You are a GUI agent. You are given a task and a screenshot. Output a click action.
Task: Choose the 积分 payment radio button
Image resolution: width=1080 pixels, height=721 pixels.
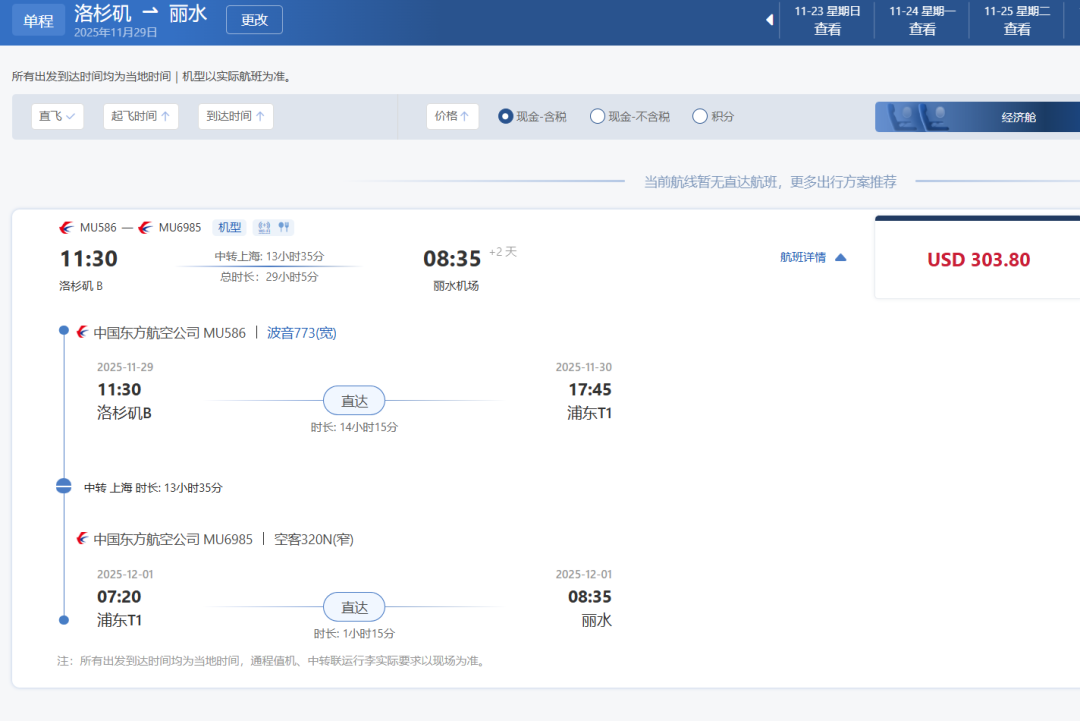point(700,116)
